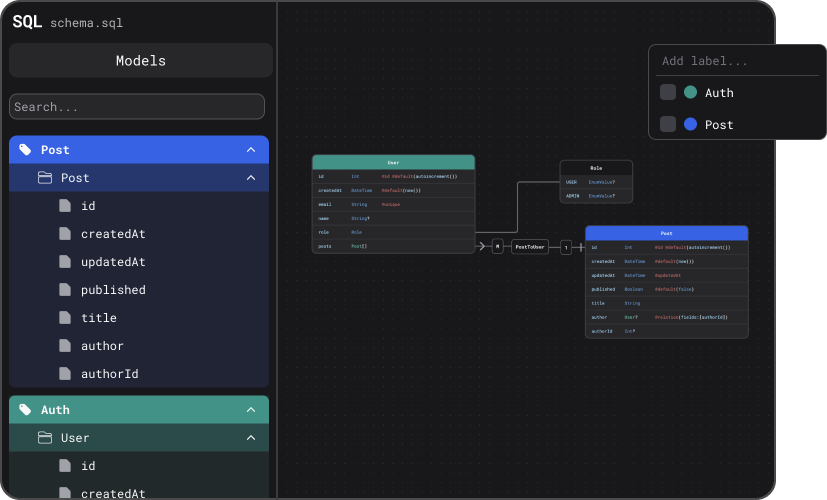
Task: Collapse the Post label group with its chevron
Action: point(251,150)
